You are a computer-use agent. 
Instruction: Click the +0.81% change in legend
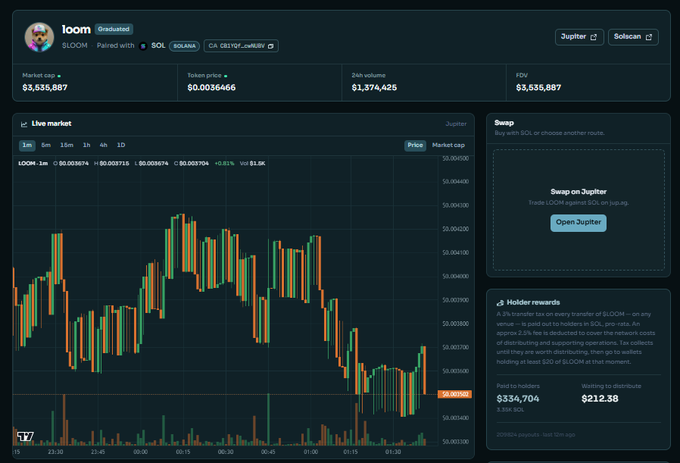(x=224, y=163)
